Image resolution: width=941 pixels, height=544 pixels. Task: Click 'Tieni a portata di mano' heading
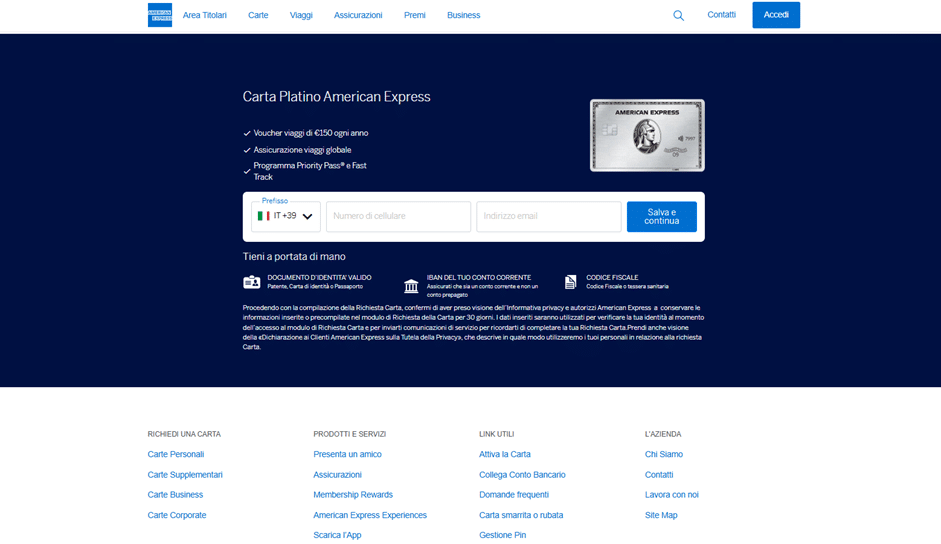[294, 256]
